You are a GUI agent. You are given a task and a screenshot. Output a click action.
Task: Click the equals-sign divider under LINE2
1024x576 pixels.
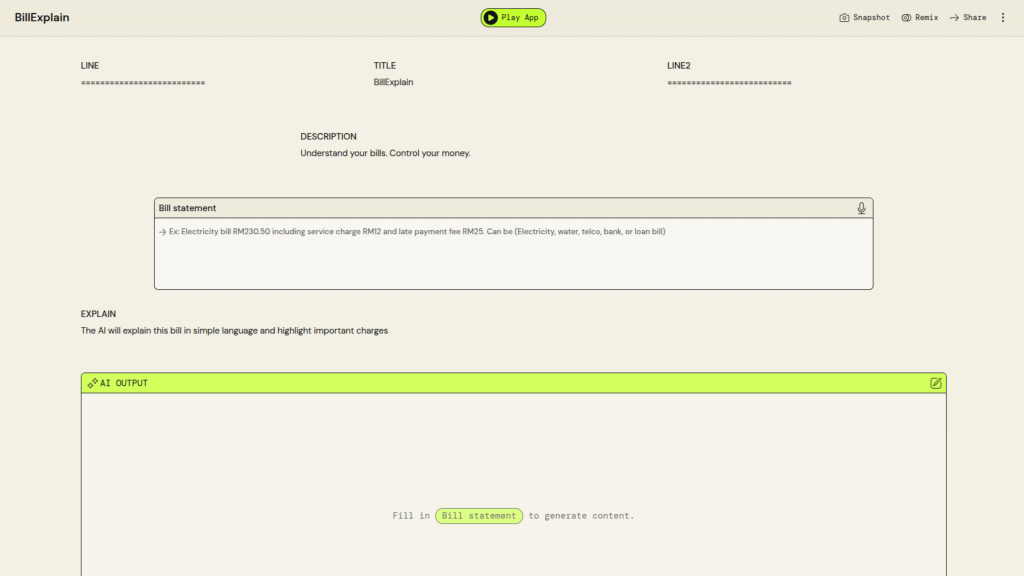tap(729, 82)
